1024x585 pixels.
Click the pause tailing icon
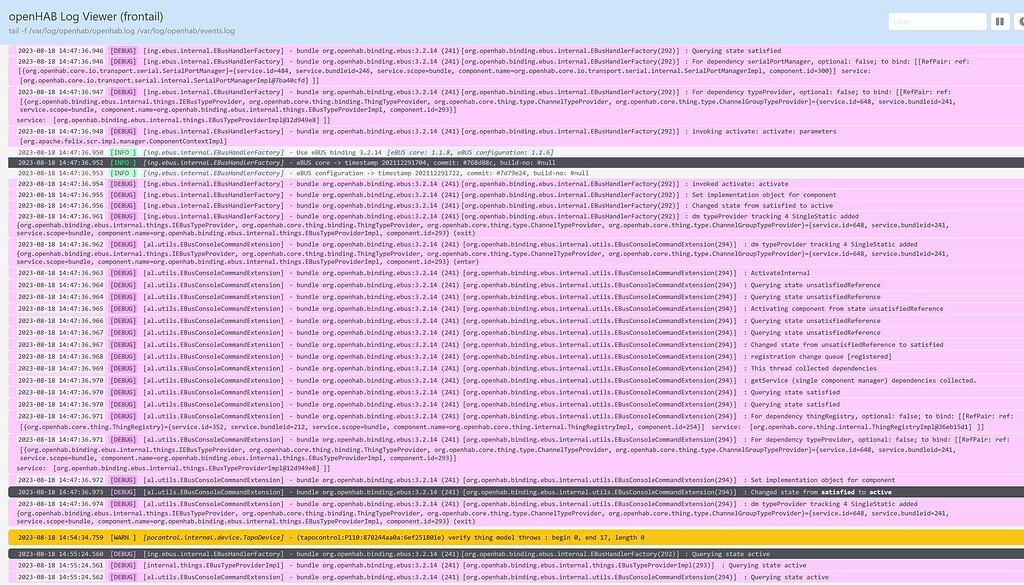pos(998,20)
